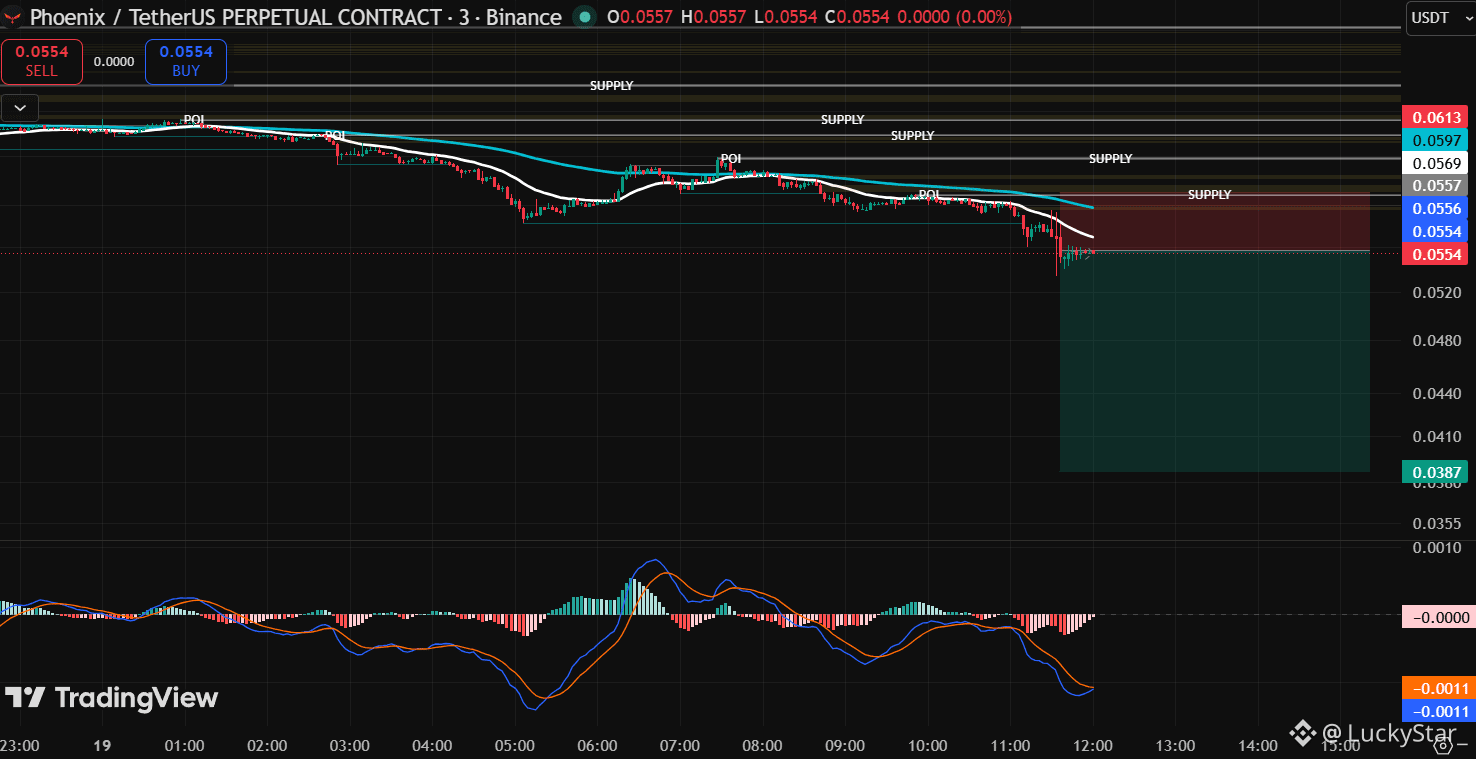
Task: Select the red 0.0613 price label
Action: coord(1437,117)
